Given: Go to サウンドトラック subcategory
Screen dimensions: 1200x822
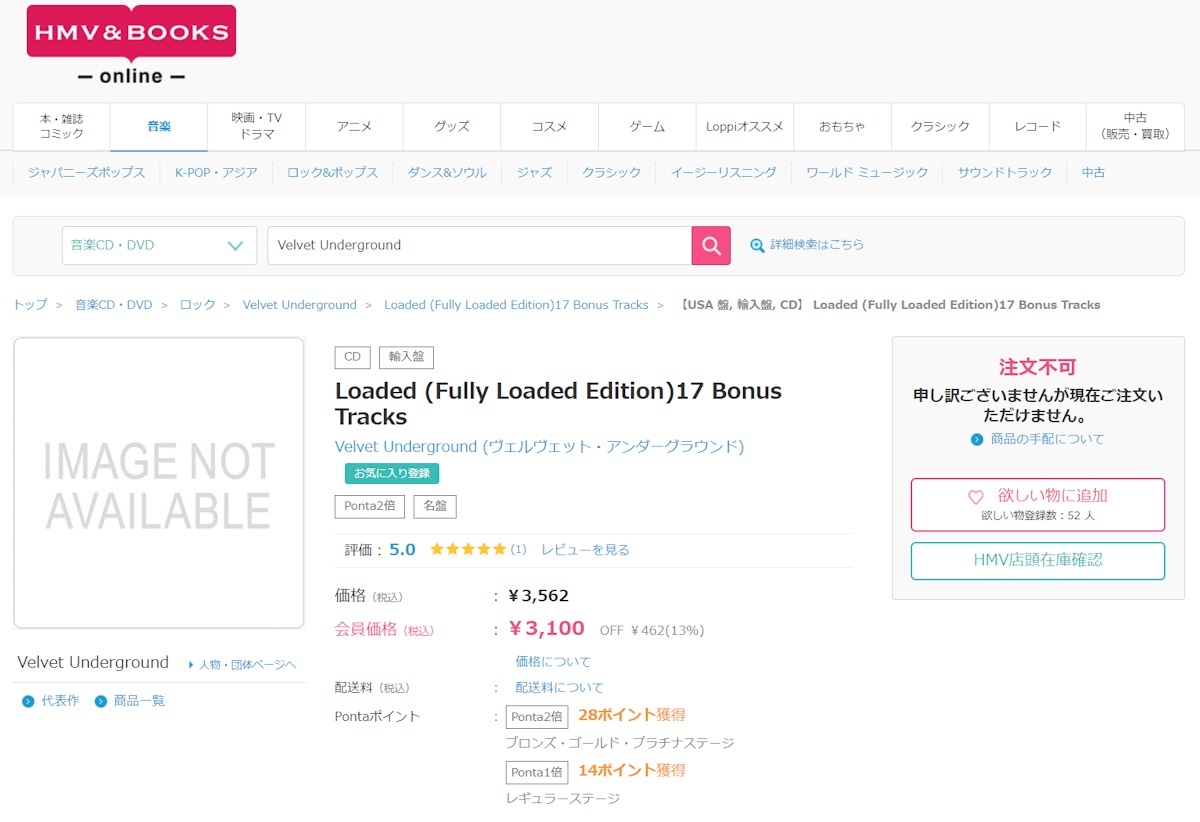Looking at the screenshot, I should (1005, 173).
